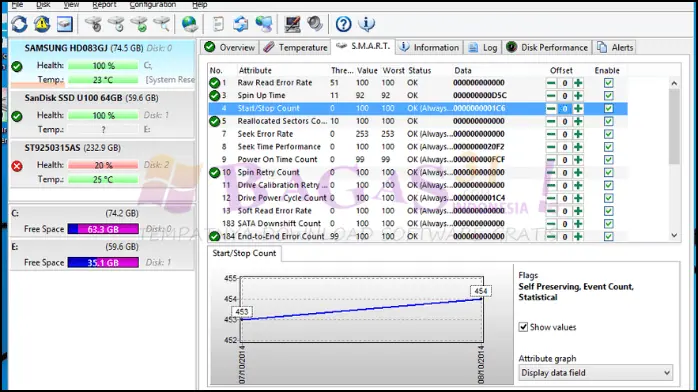Click the globe with disk toolbar icon
This screenshot has width=698, height=392.
pyautogui.click(x=190, y=24)
